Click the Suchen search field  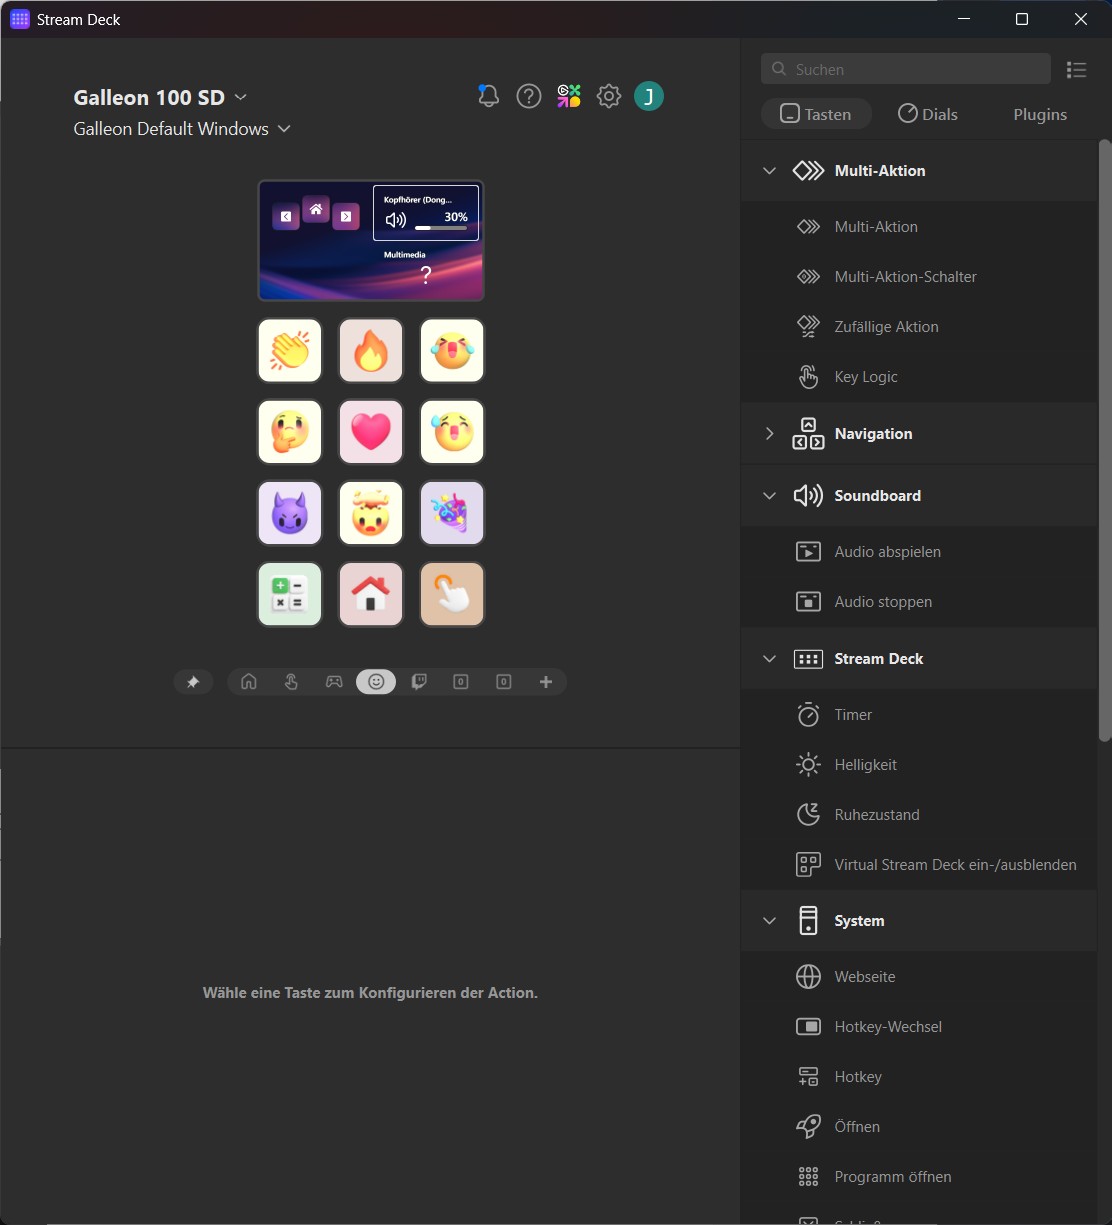tap(905, 69)
